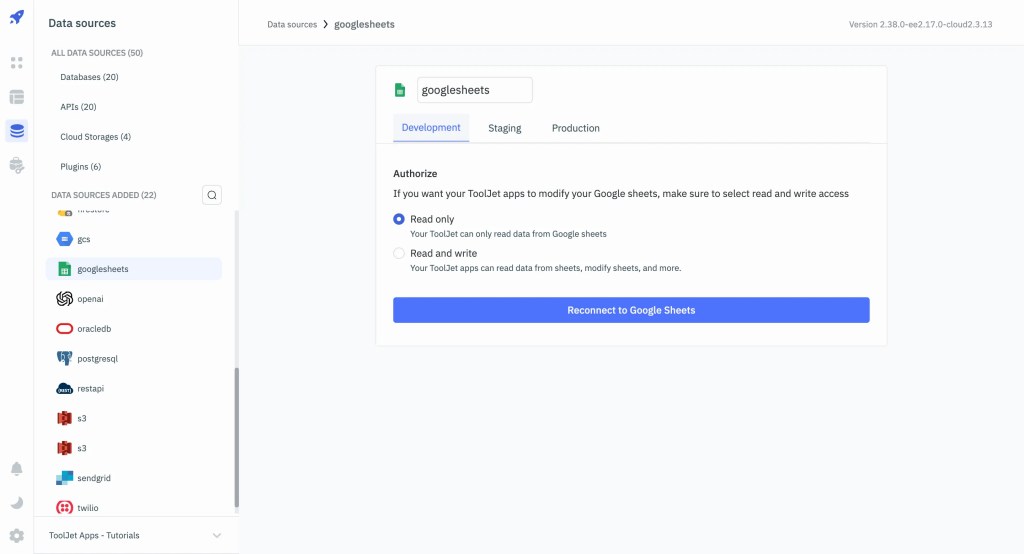Click the search icon in added data sources

click(x=212, y=195)
